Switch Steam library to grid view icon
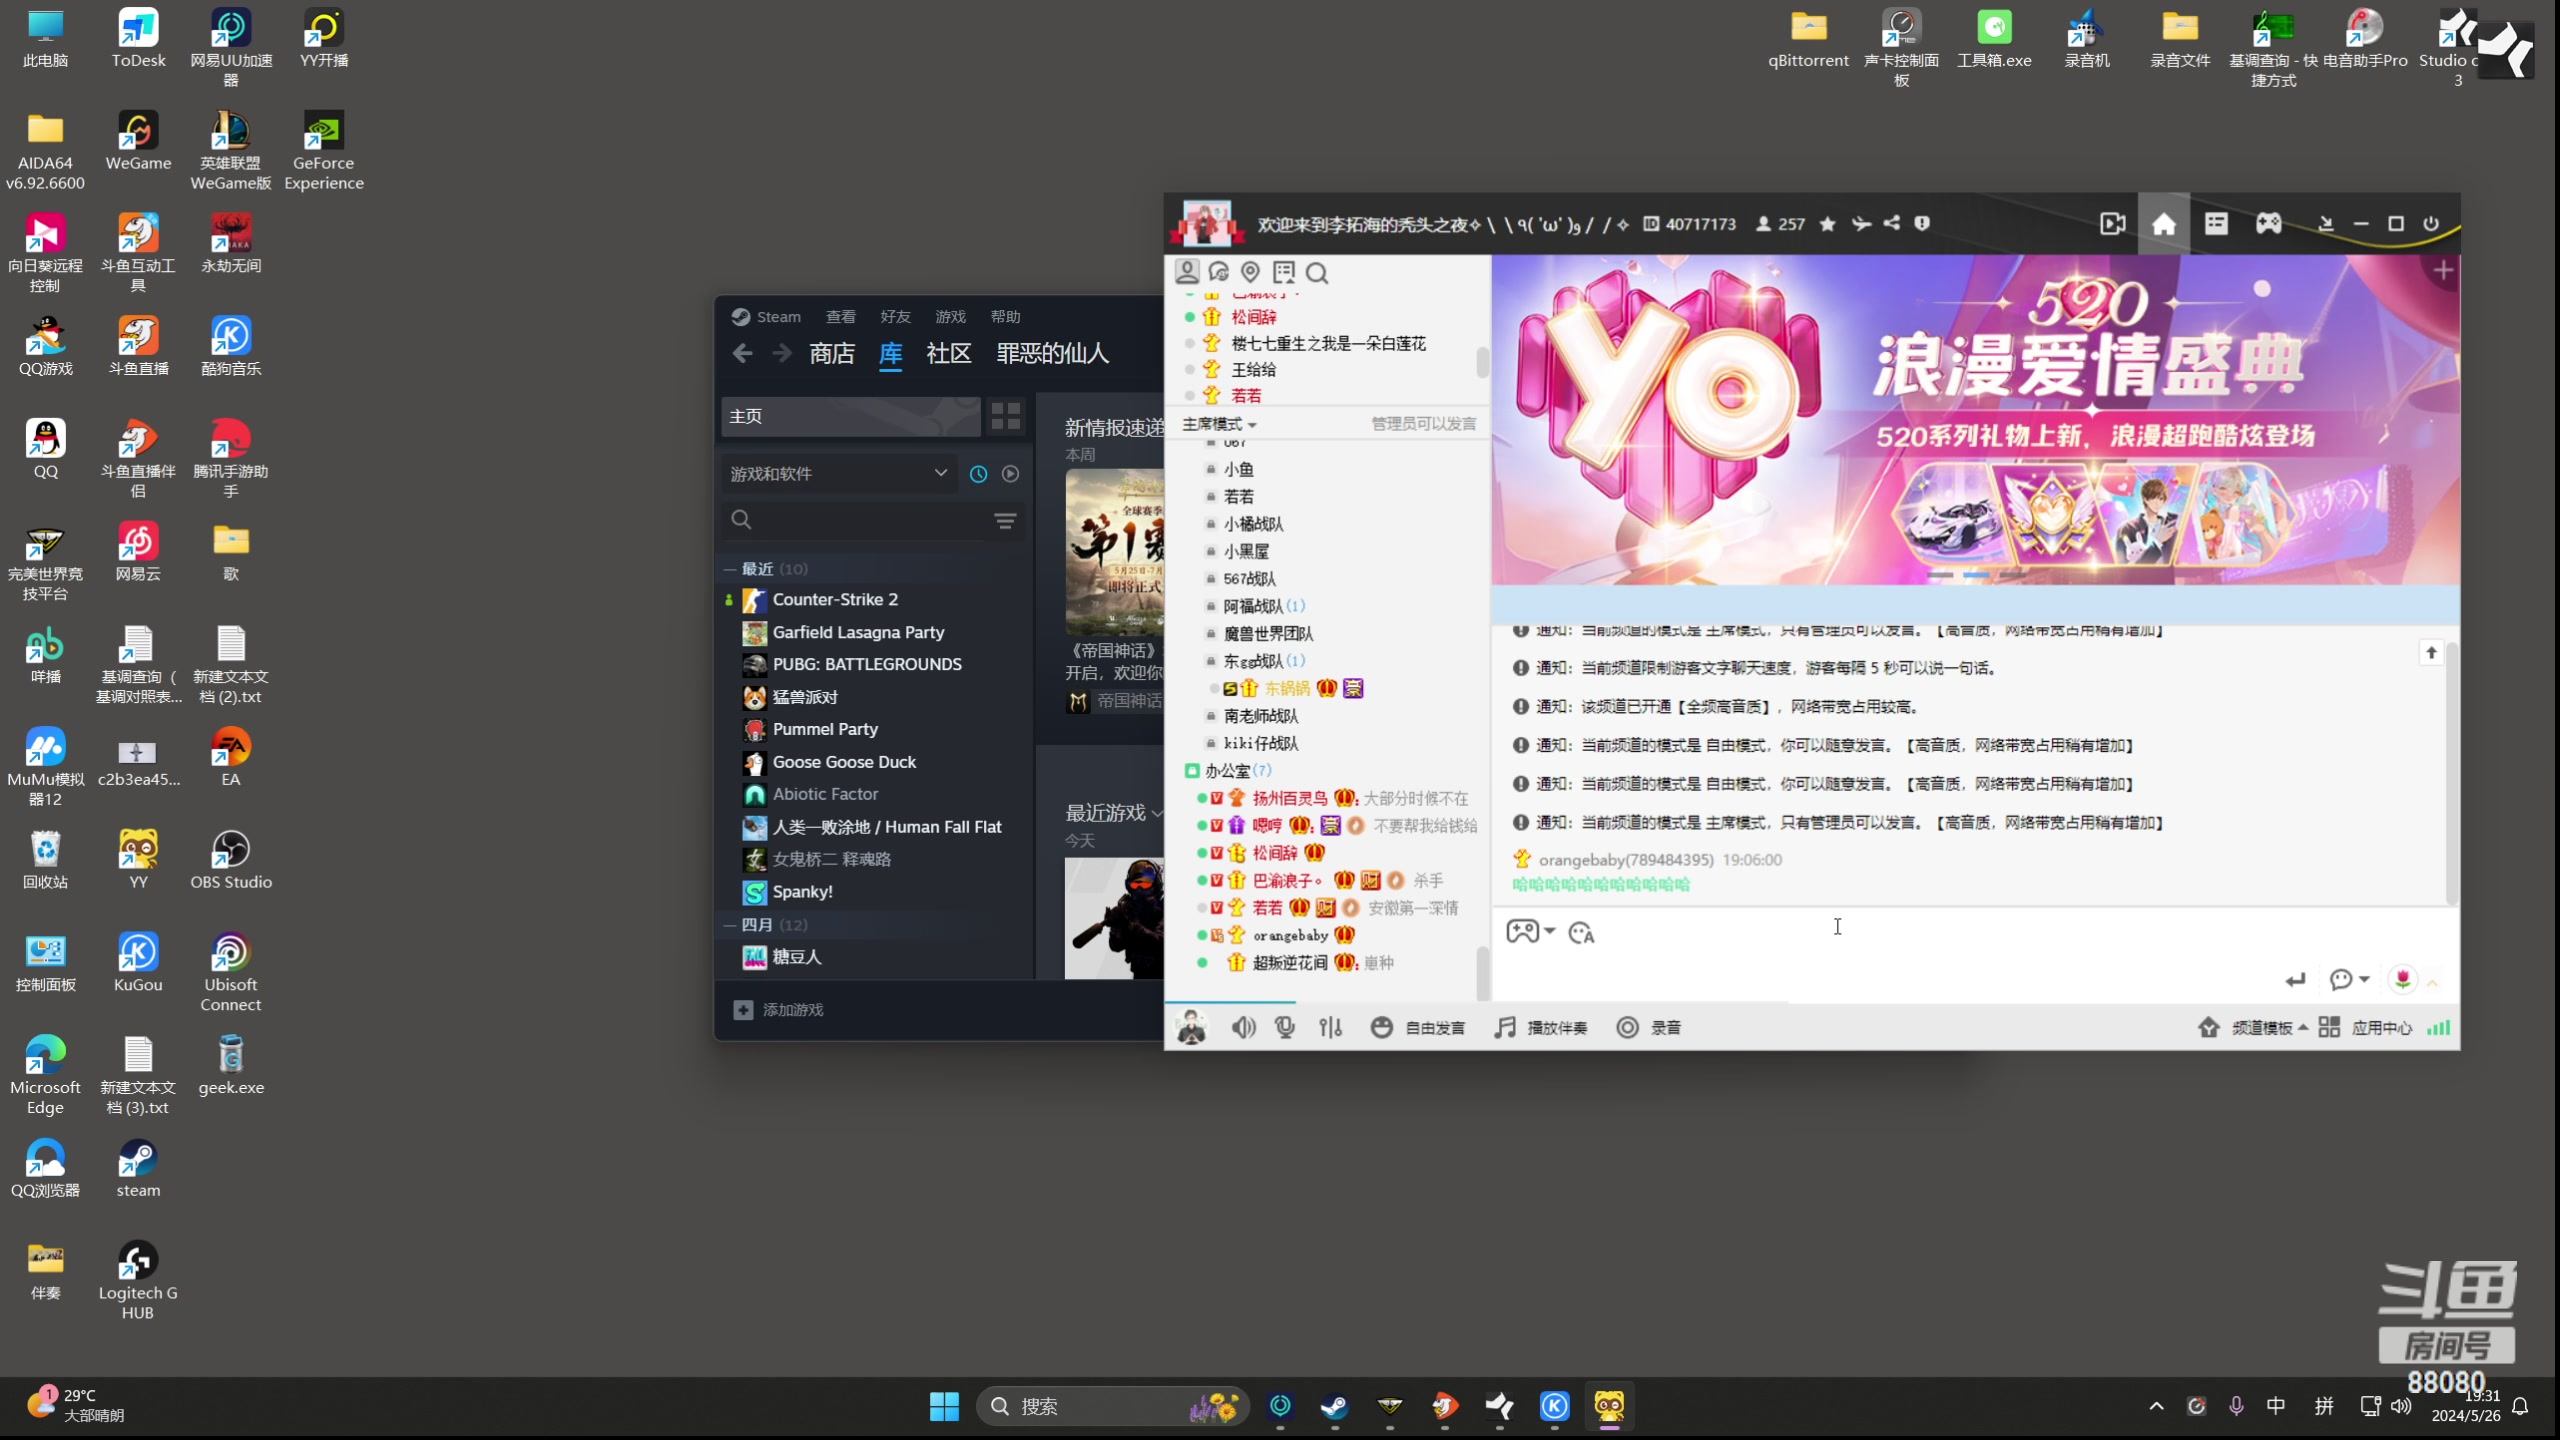Viewport: 2560px width, 1440px height. pyautogui.click(x=1004, y=414)
